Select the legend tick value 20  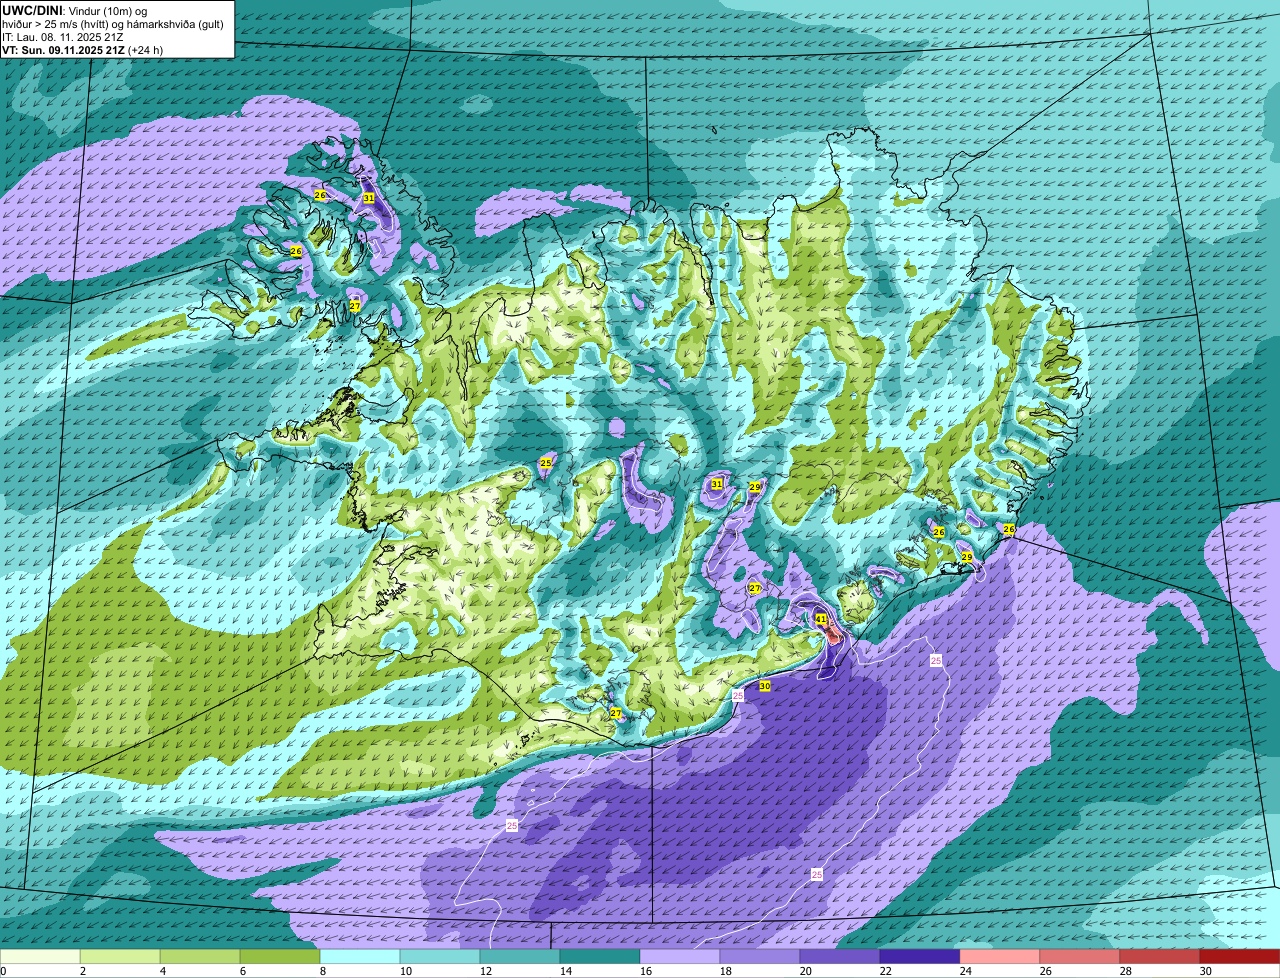[805, 971]
